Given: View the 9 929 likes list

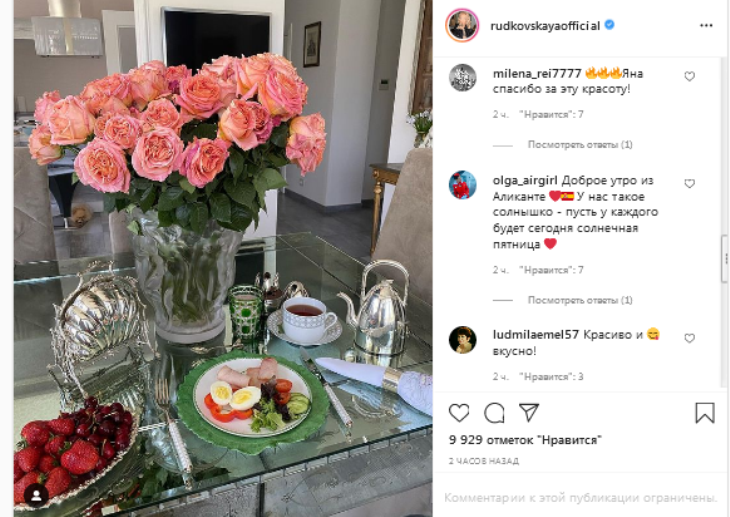Looking at the screenshot, I should (x=525, y=440).
